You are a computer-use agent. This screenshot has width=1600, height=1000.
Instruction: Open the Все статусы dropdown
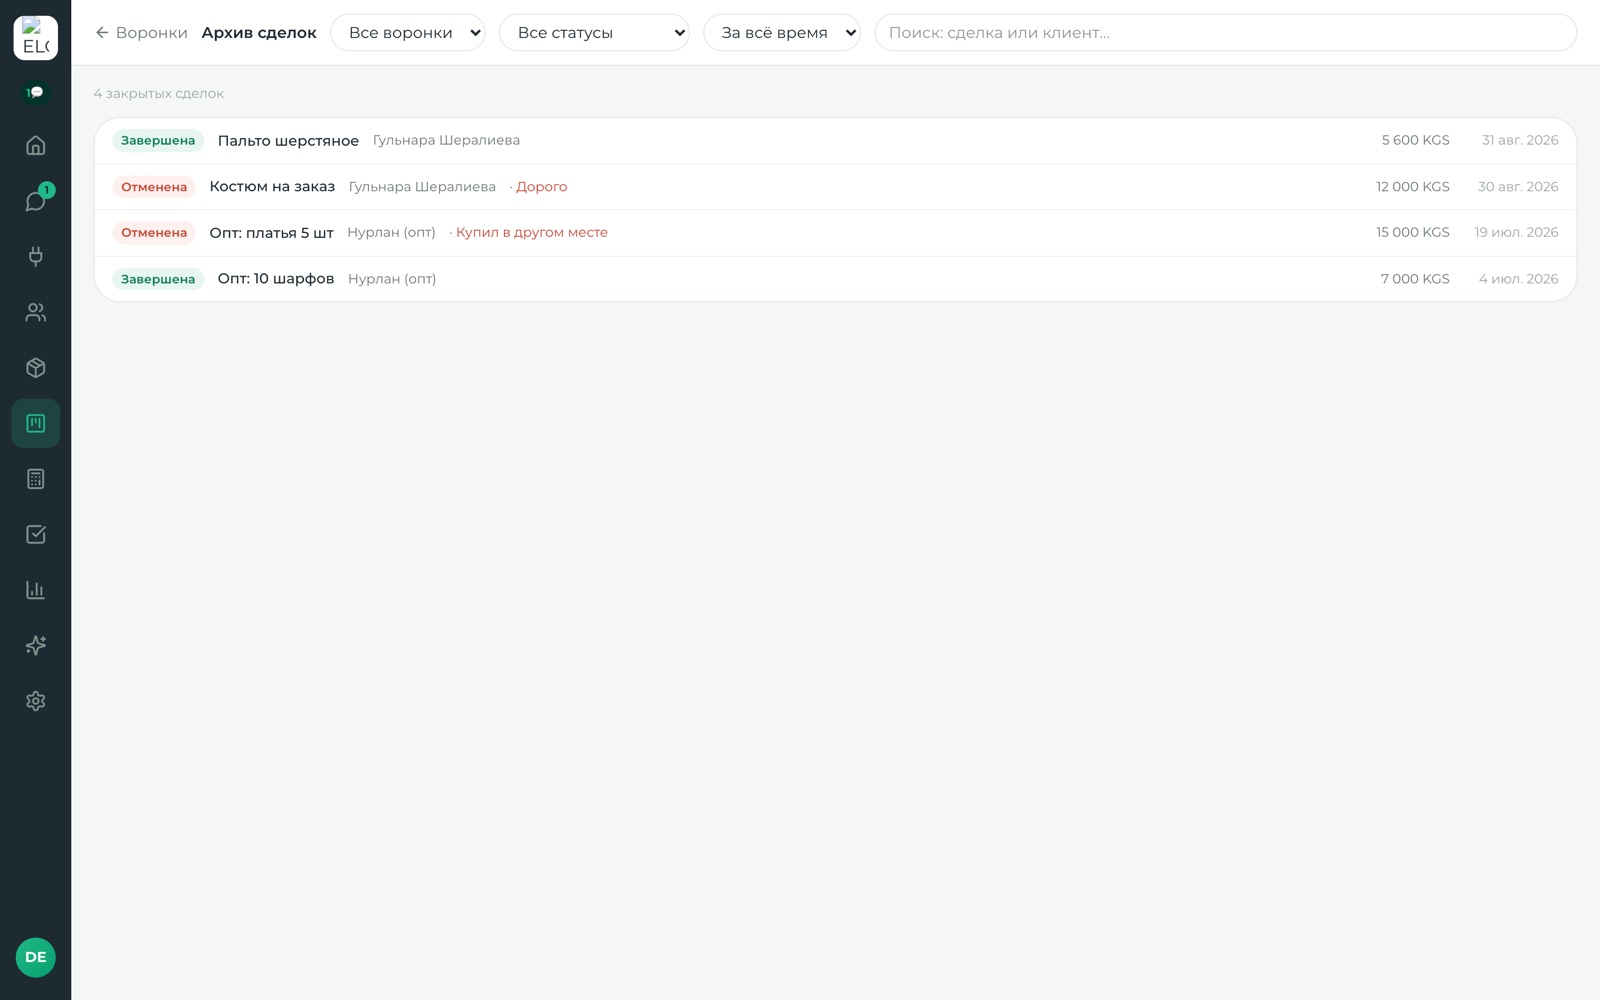point(594,33)
